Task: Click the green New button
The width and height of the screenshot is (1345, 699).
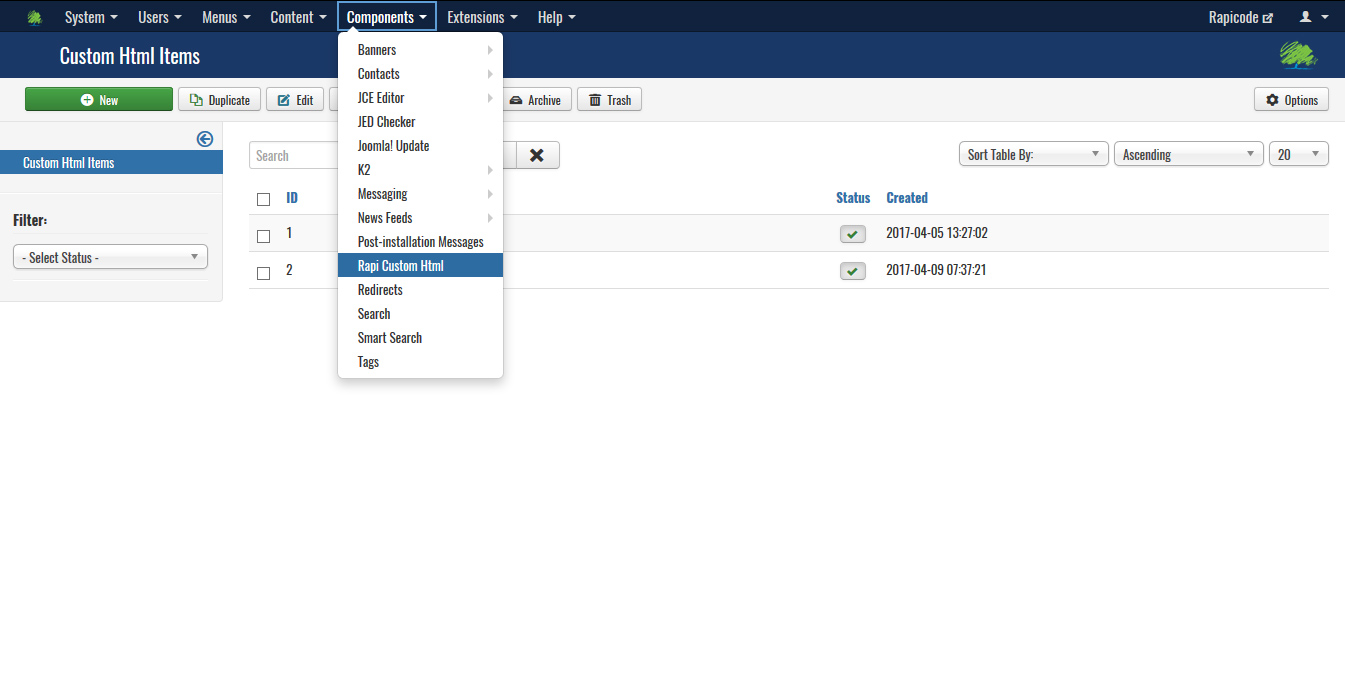Action: (99, 99)
